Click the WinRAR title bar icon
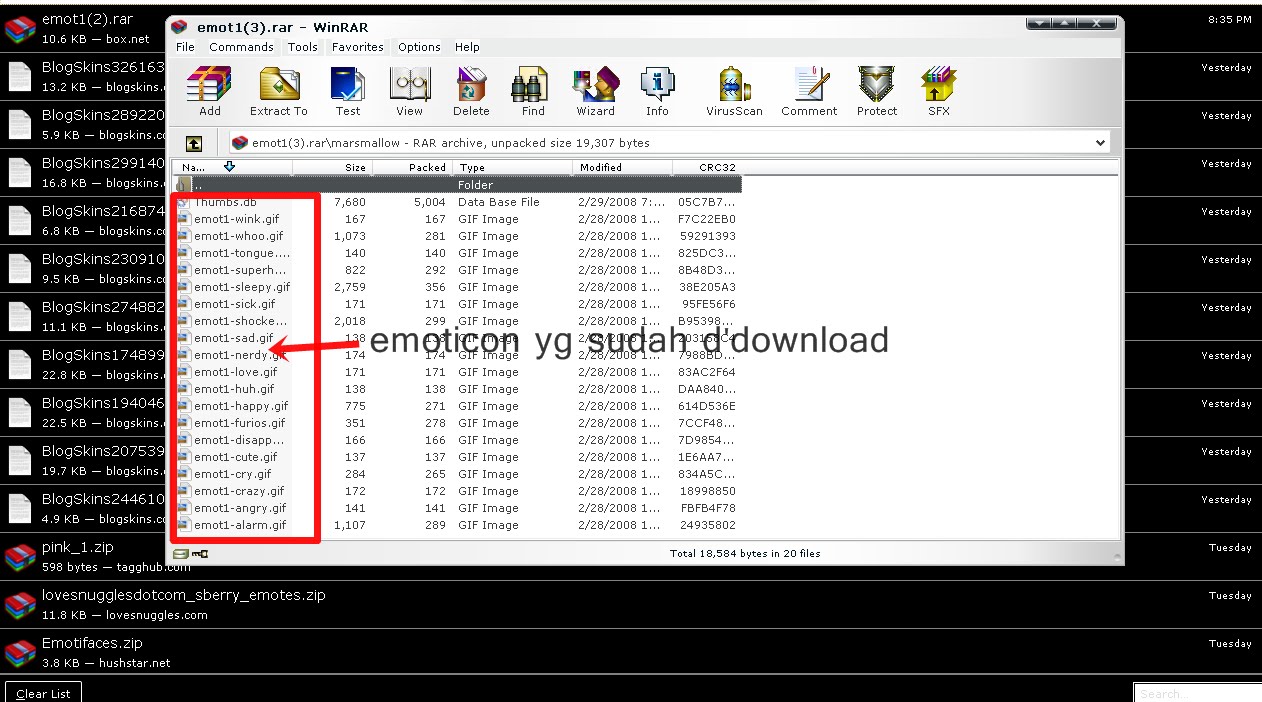 [x=179, y=26]
